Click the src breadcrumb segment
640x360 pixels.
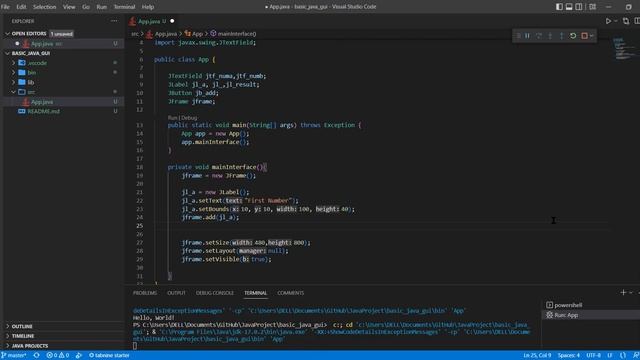click(x=135, y=34)
